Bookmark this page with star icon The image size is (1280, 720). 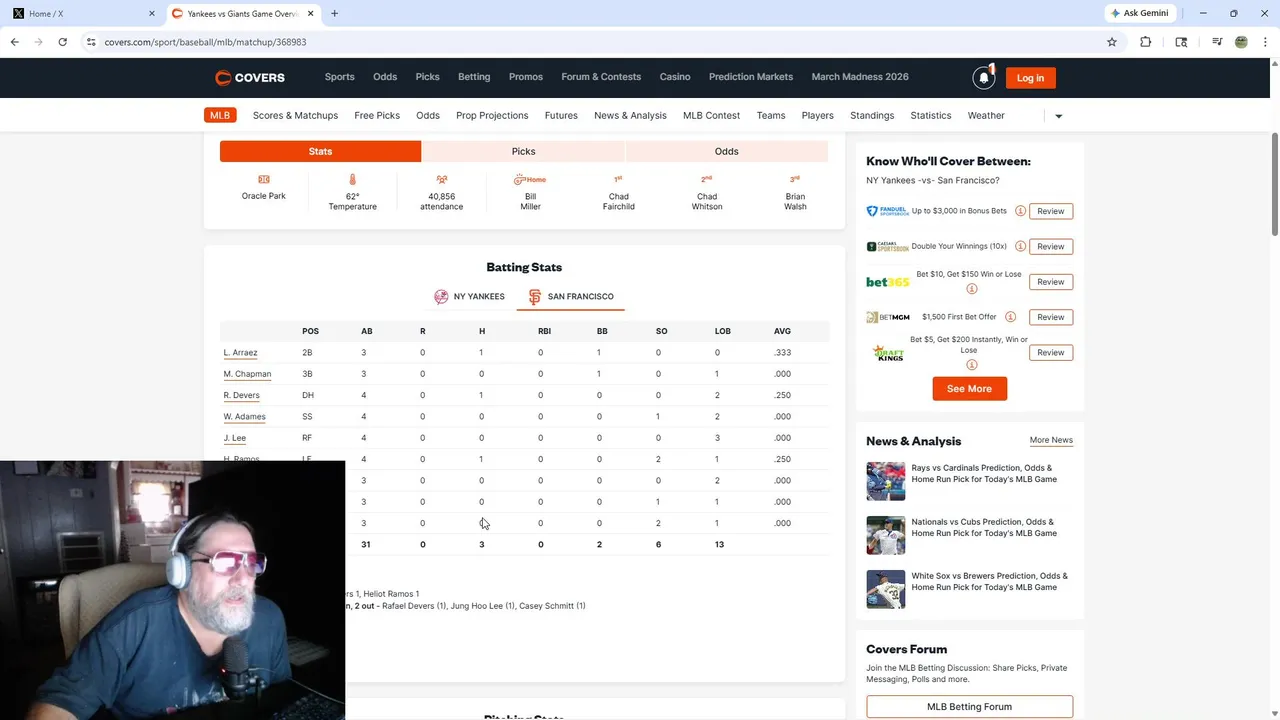pos(1112,42)
